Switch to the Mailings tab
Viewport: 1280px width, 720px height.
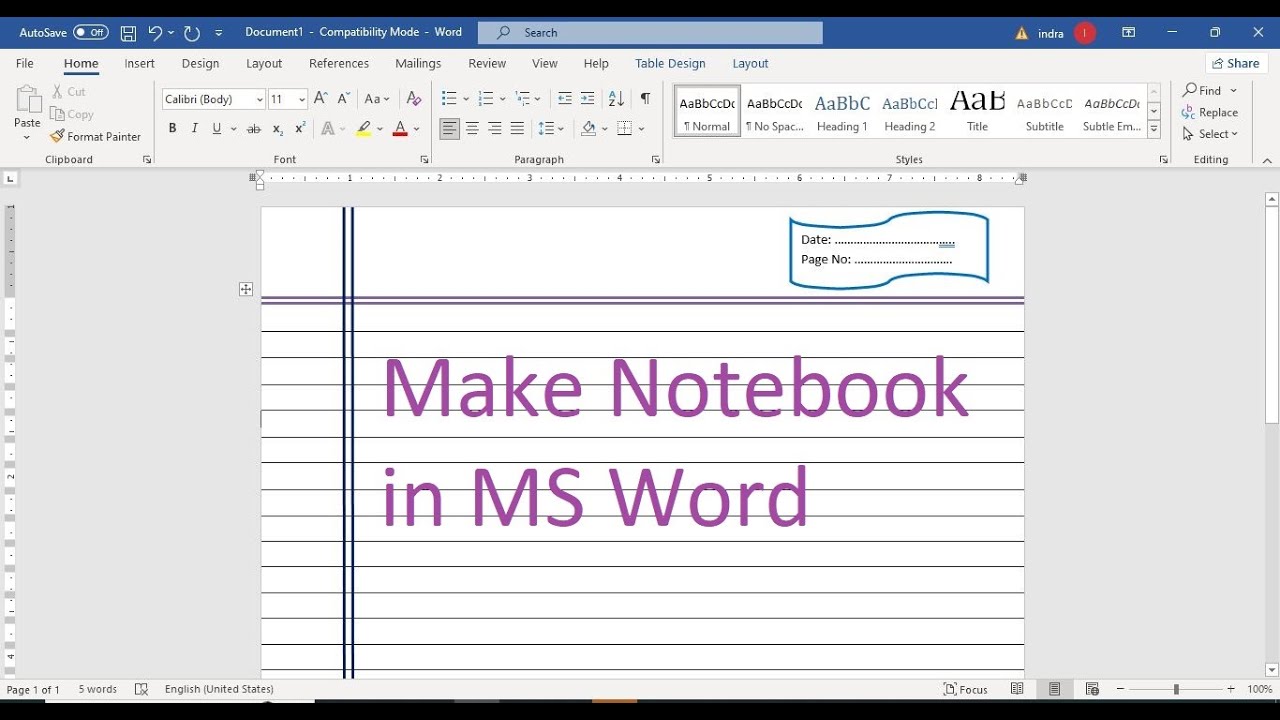[418, 63]
